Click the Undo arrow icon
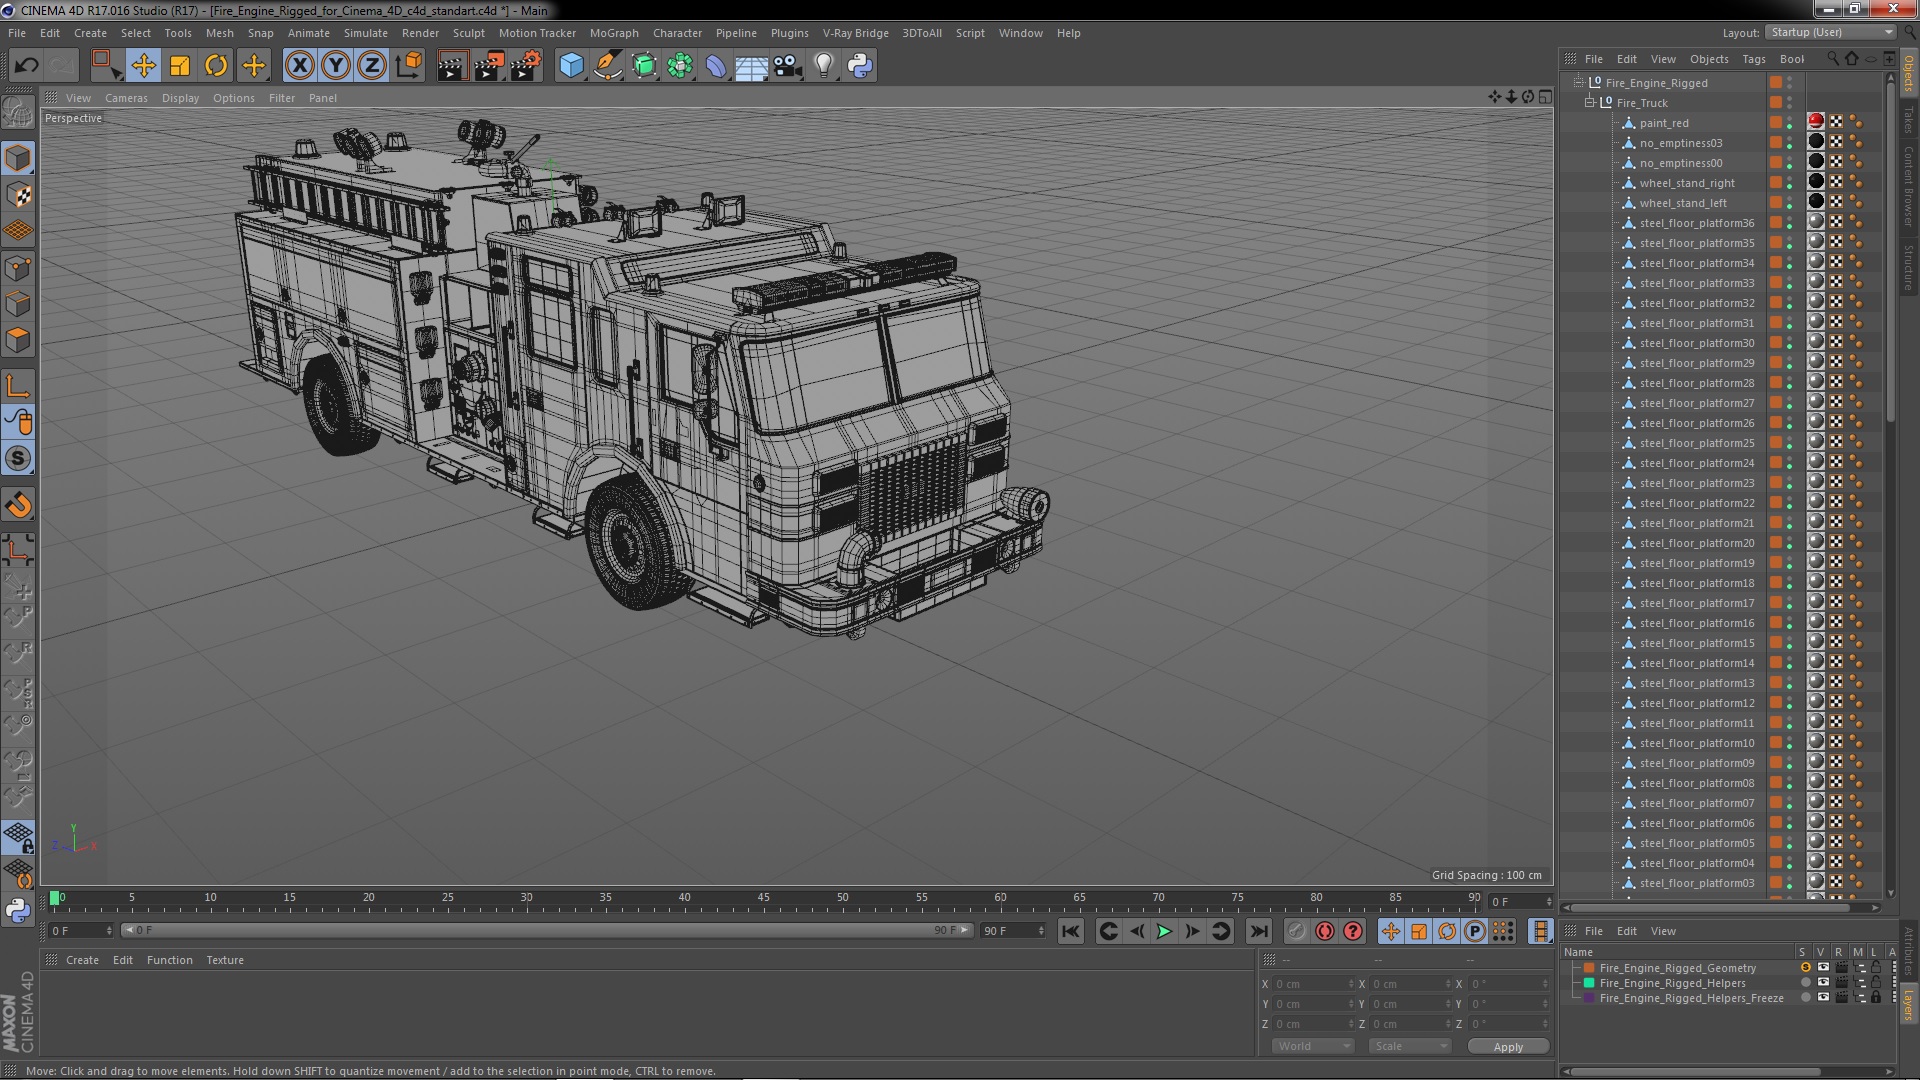1920x1080 pixels. (x=26, y=66)
